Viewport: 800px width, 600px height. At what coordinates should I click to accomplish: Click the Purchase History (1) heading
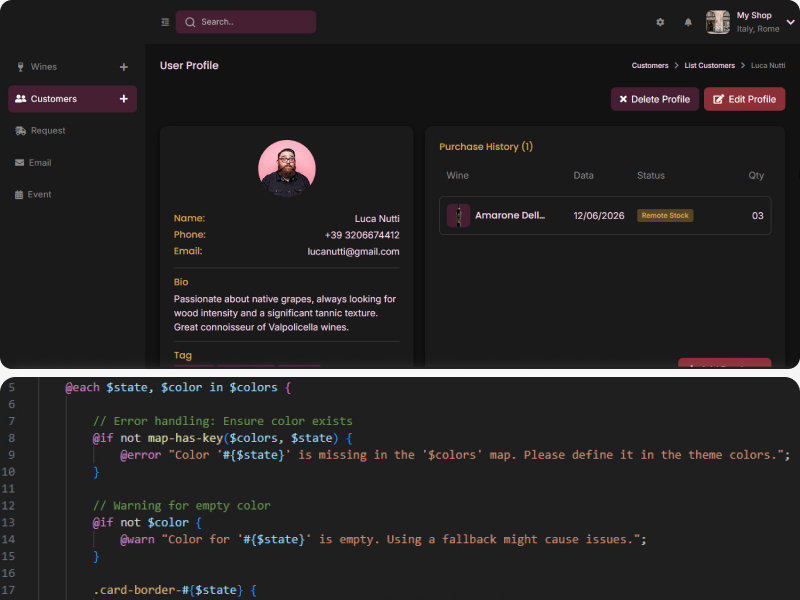(486, 146)
